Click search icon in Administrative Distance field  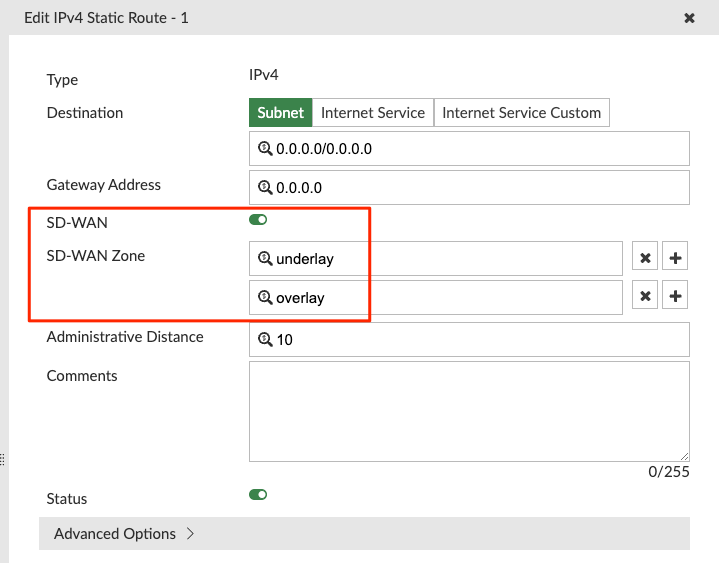click(x=265, y=339)
